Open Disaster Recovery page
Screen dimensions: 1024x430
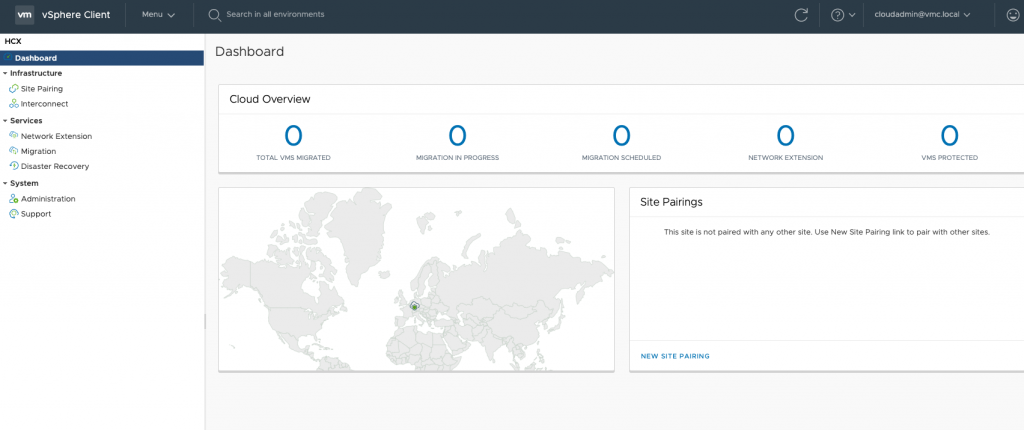[55, 167]
